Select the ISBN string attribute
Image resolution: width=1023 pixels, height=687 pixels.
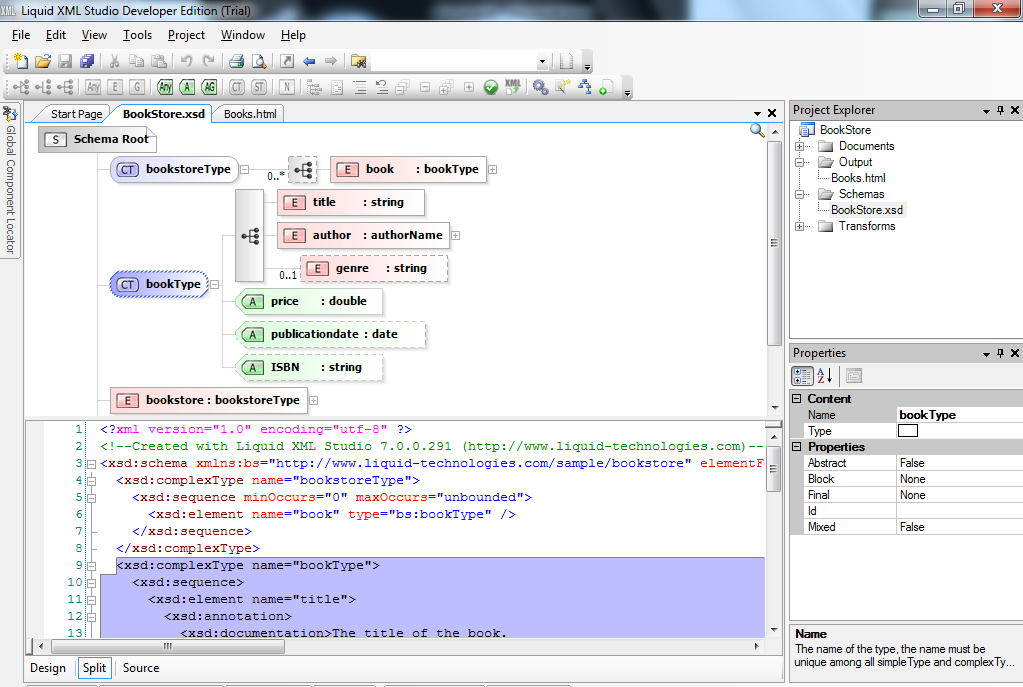309,367
